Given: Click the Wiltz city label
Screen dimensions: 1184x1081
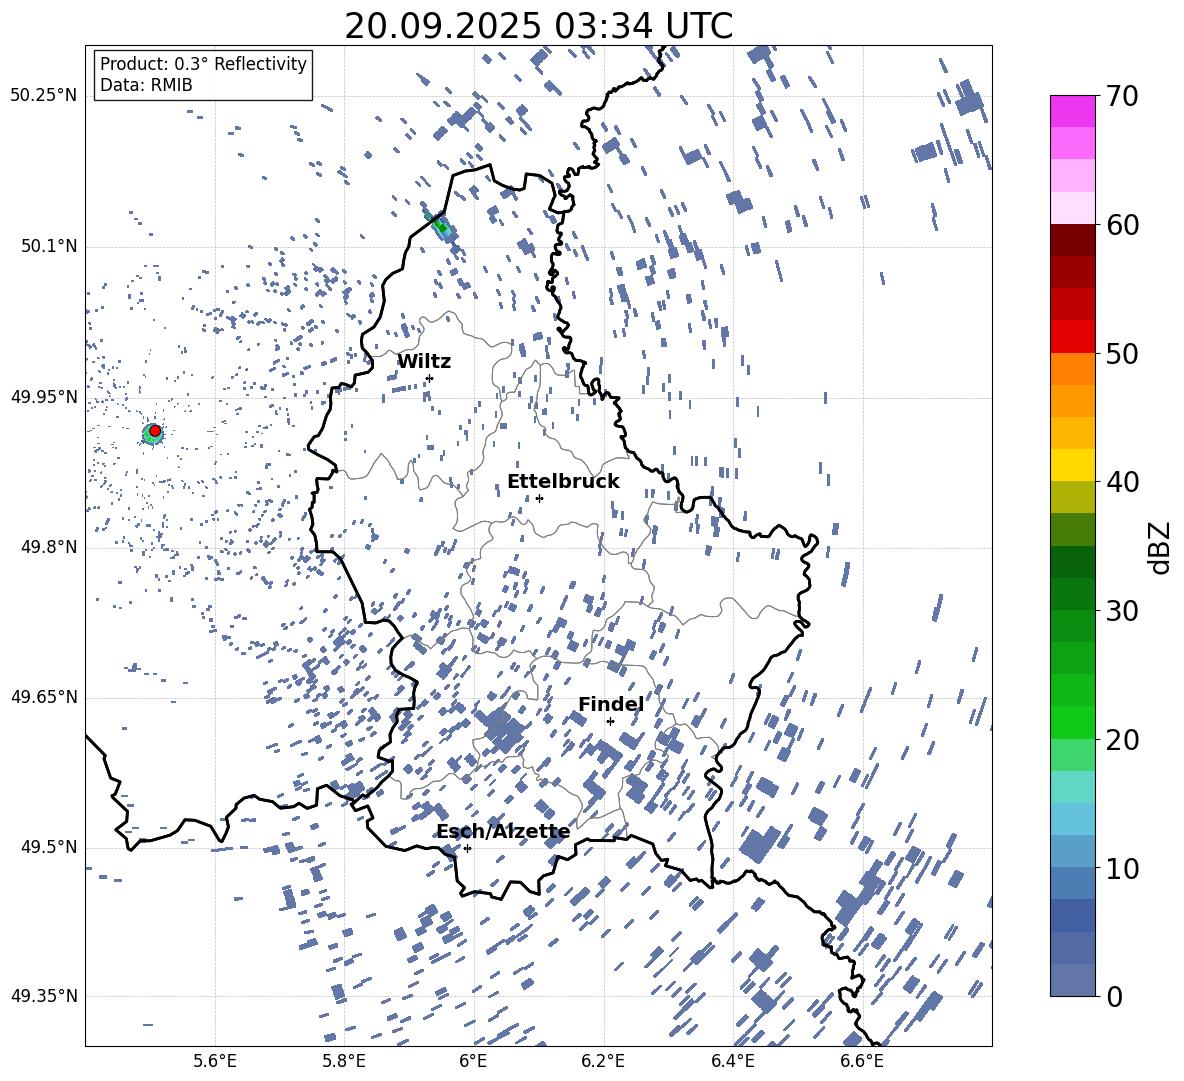Looking at the screenshot, I should coord(424,361).
